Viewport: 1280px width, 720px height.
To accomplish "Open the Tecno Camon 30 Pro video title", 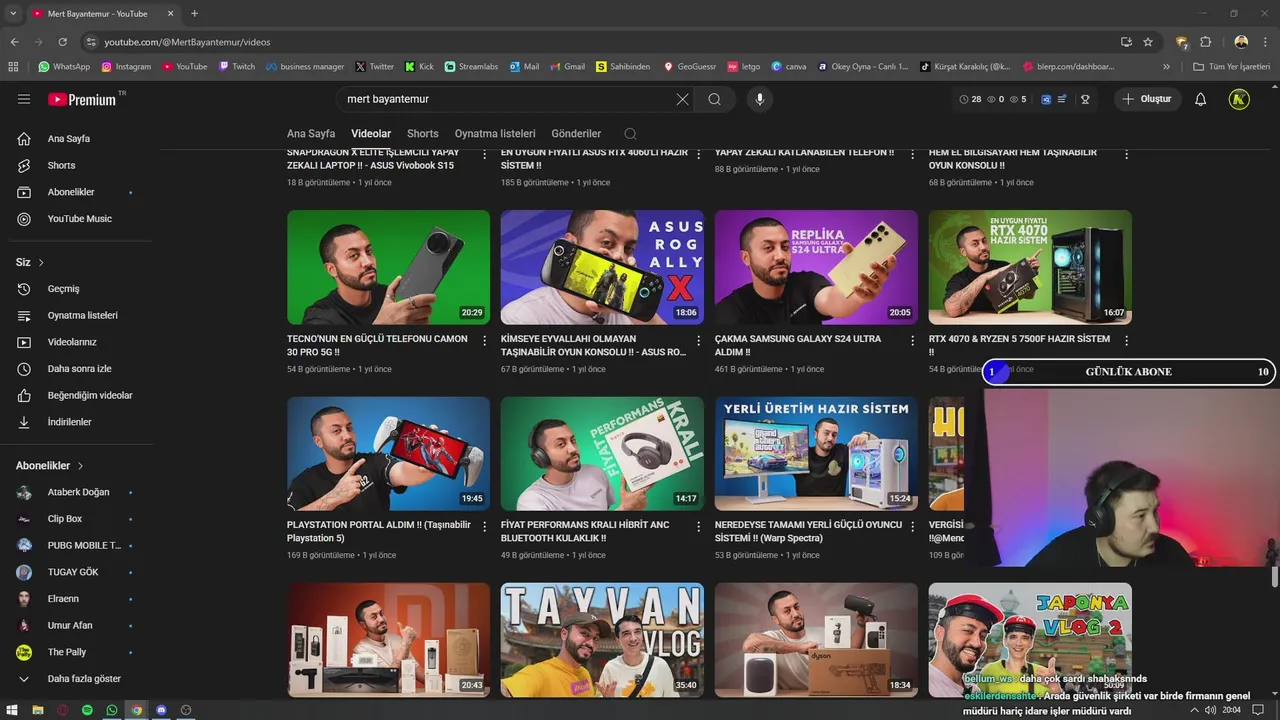I will pyautogui.click(x=377, y=345).
